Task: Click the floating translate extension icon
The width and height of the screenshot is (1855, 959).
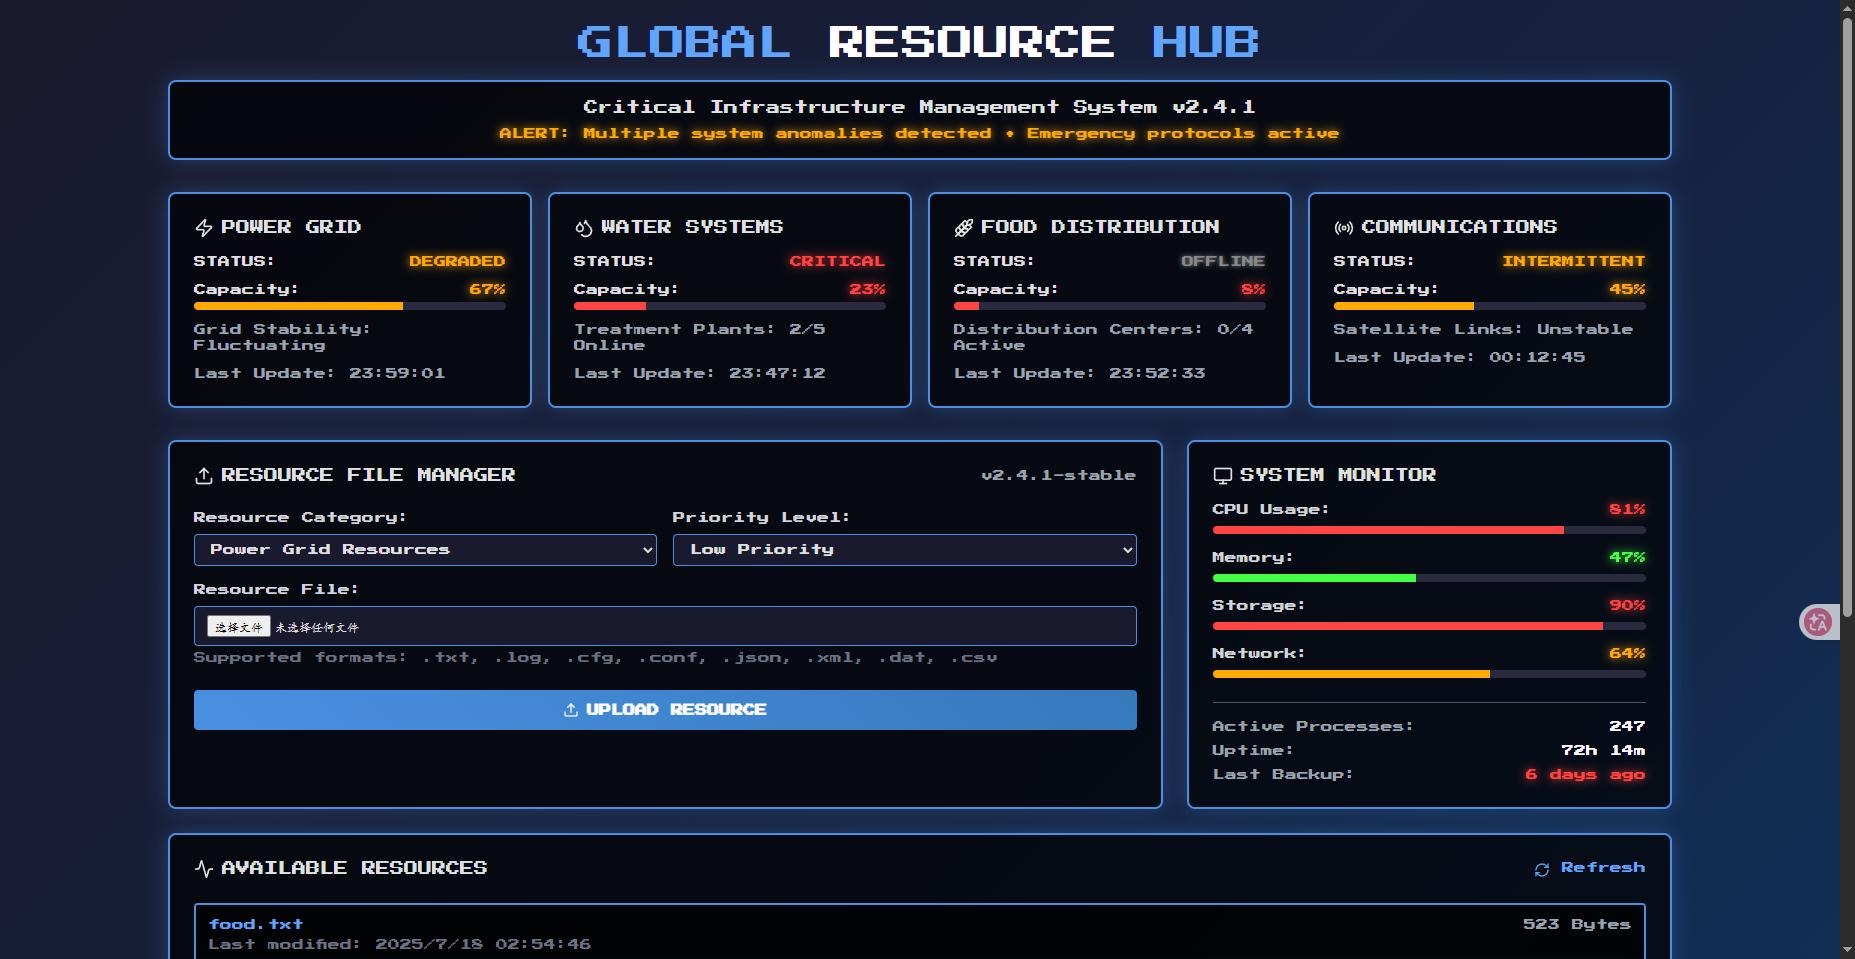Action: click(1817, 622)
